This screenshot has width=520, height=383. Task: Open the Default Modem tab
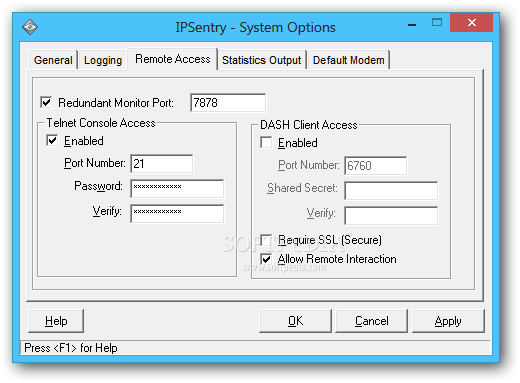coord(349,60)
